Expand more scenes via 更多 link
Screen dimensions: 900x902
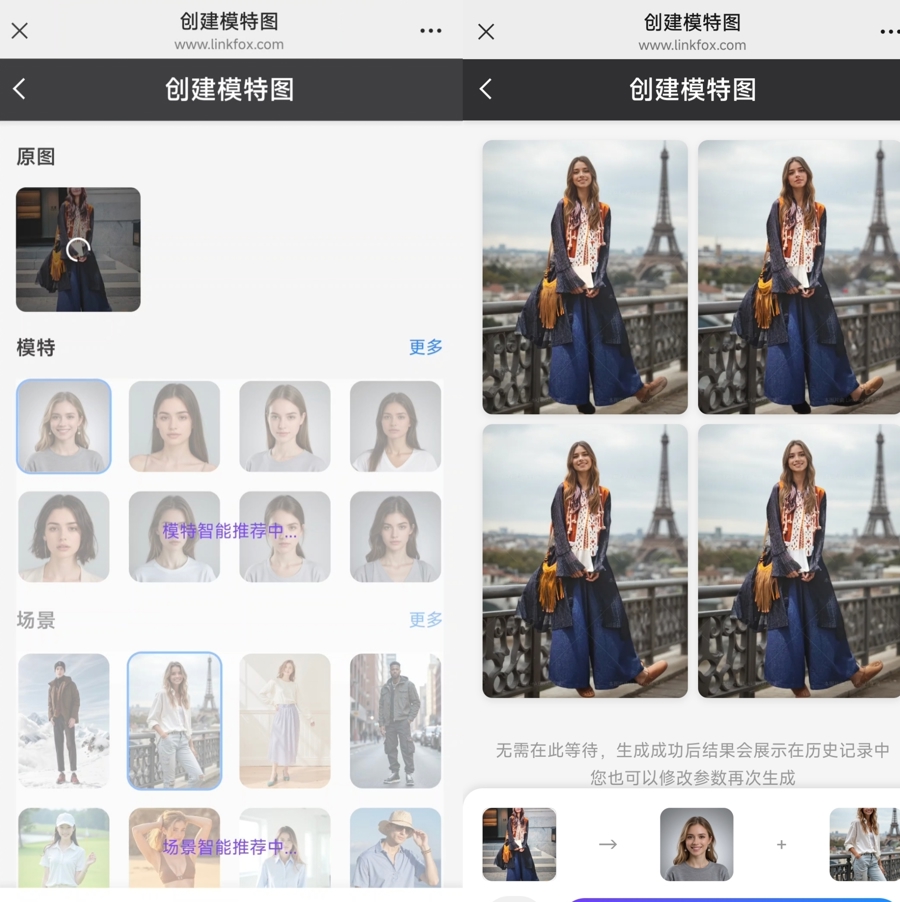(425, 620)
